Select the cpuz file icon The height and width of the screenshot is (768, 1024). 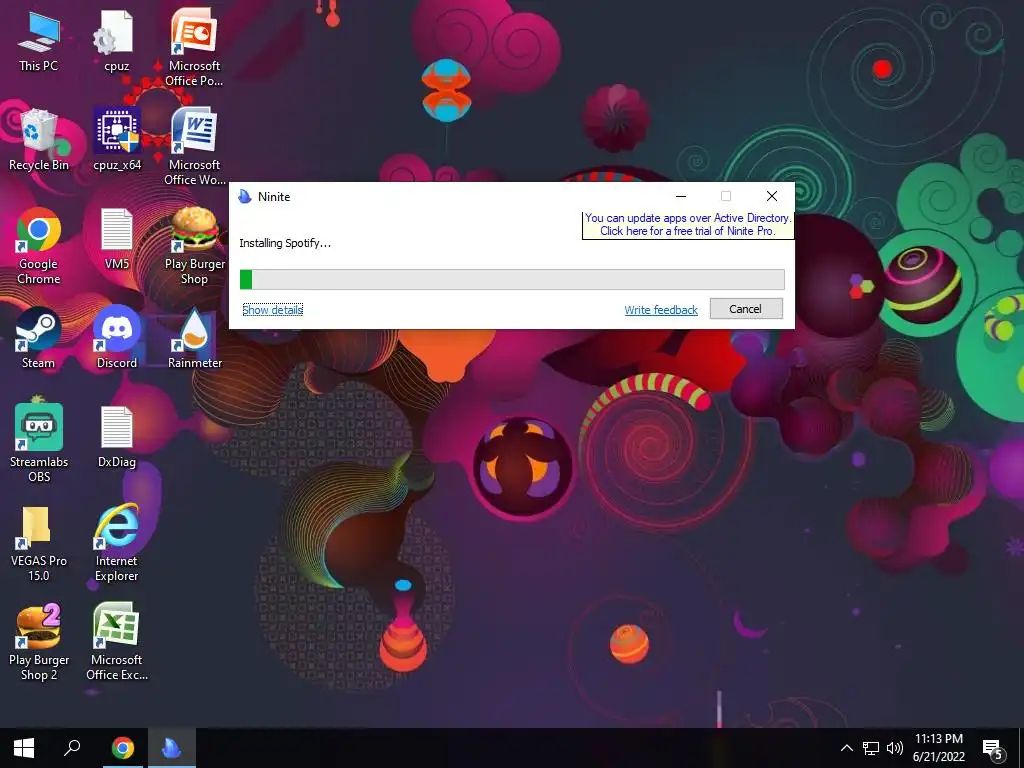click(x=116, y=41)
